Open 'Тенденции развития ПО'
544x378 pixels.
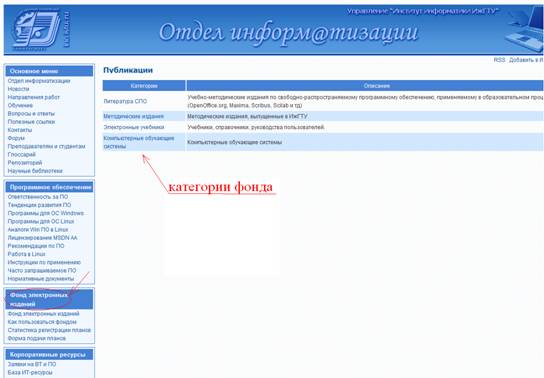pyautogui.click(x=39, y=205)
